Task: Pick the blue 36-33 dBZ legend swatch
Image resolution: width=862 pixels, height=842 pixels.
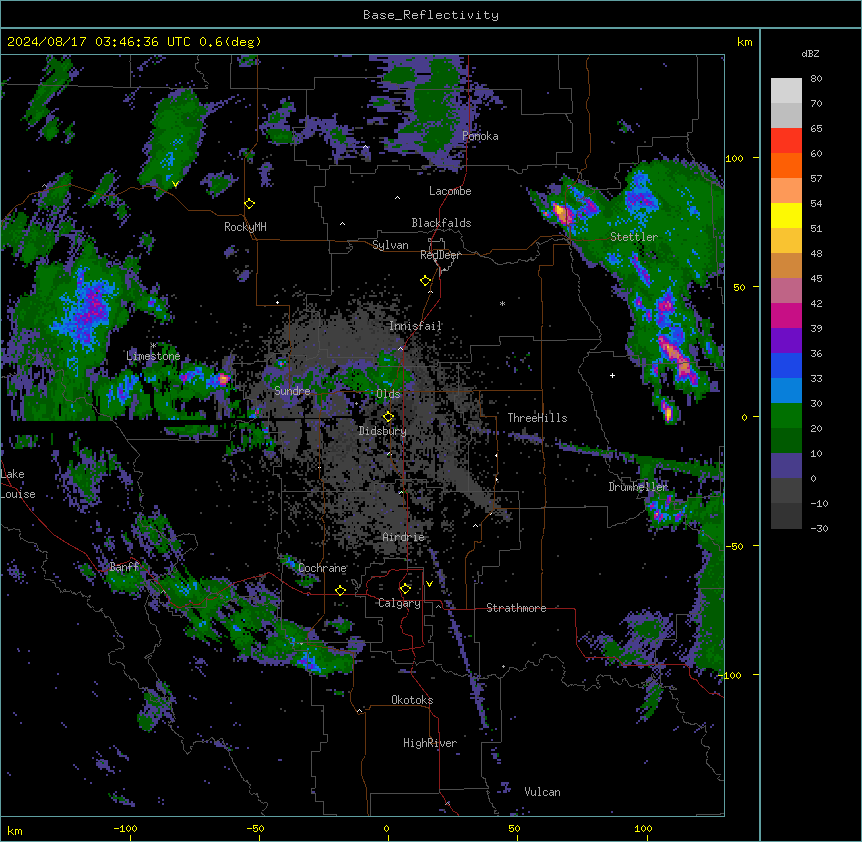Action: (x=786, y=365)
